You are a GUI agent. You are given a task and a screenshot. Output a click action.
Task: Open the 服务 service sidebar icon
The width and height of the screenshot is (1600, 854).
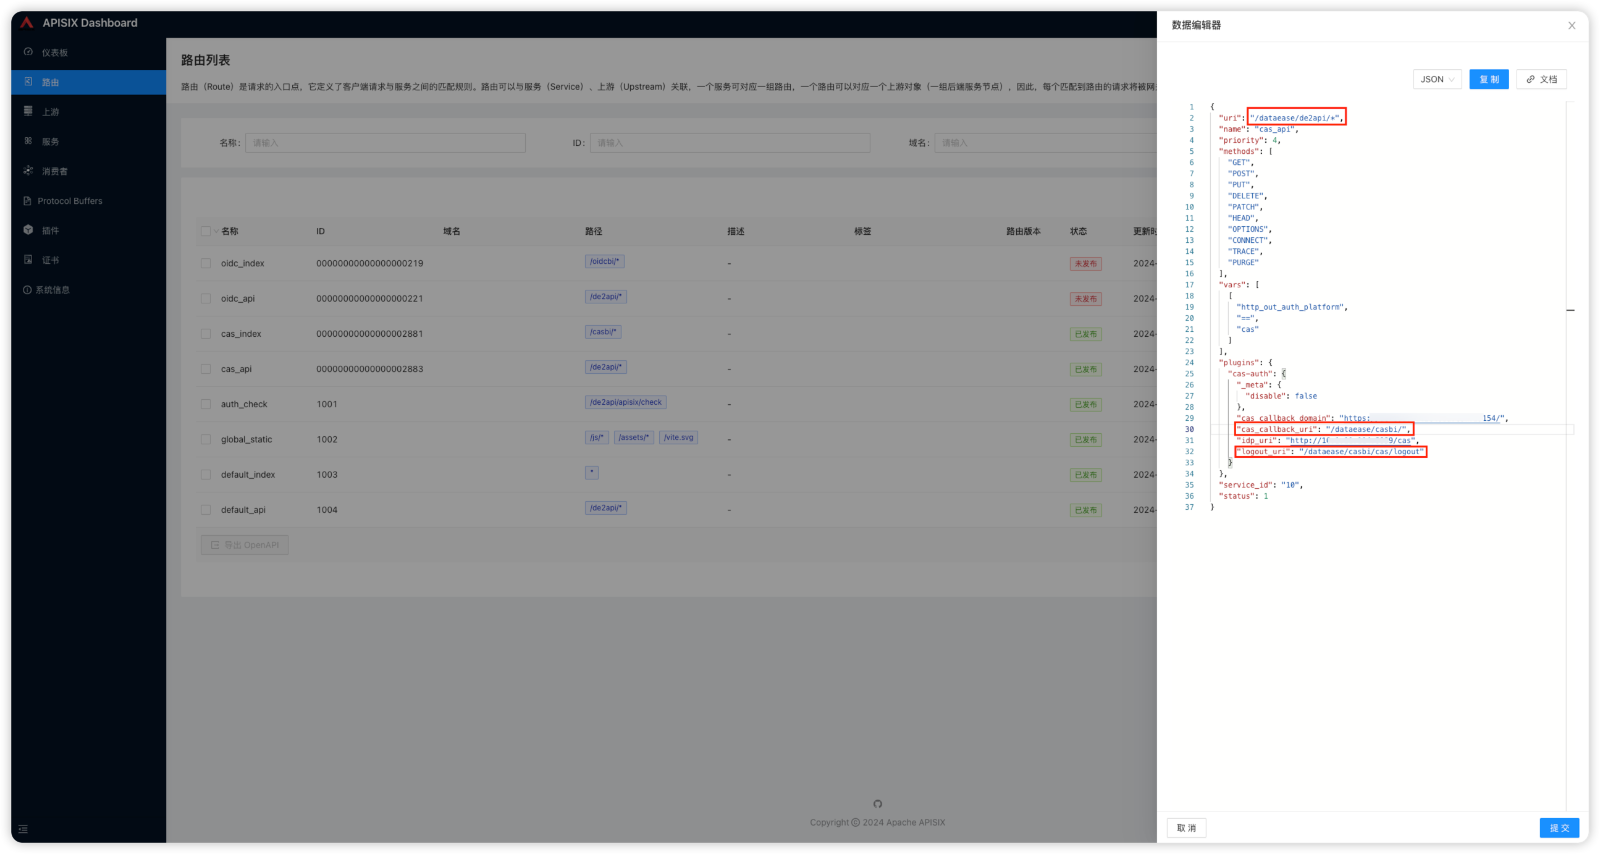[x=28, y=141]
